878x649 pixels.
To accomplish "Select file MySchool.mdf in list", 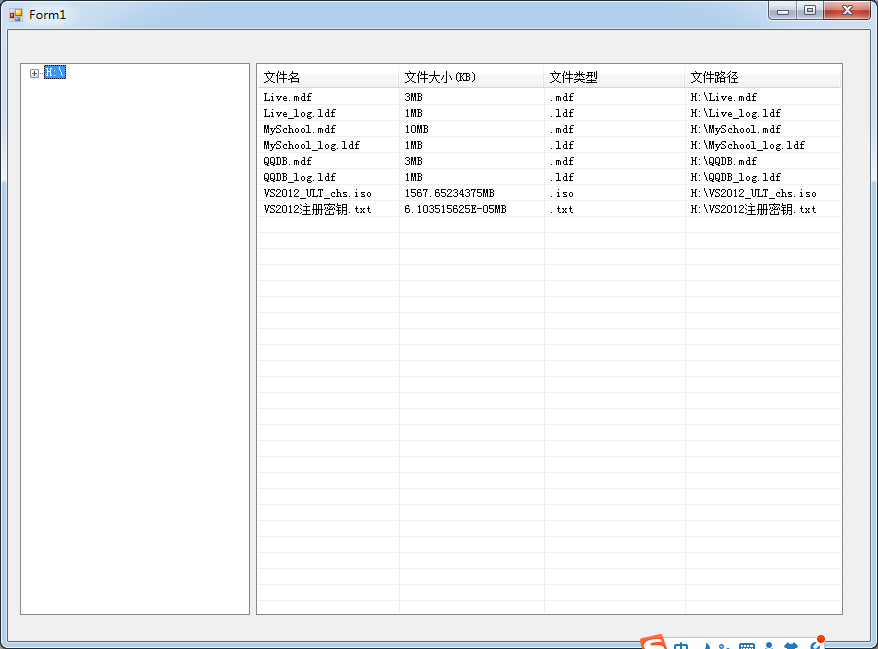I will (300, 129).
